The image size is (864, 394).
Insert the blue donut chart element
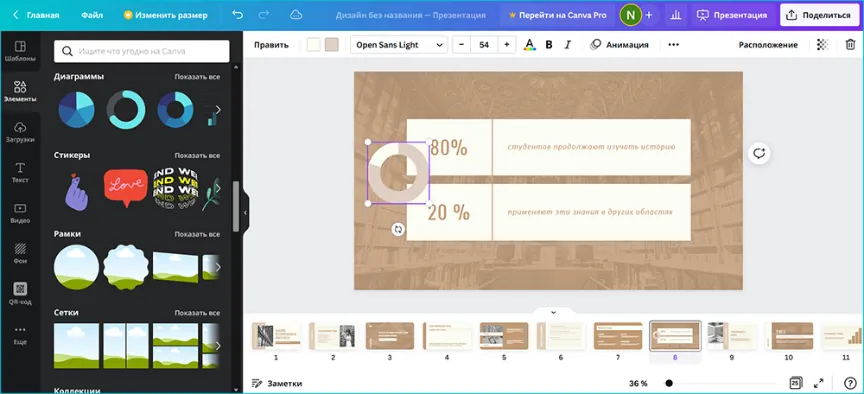point(175,110)
